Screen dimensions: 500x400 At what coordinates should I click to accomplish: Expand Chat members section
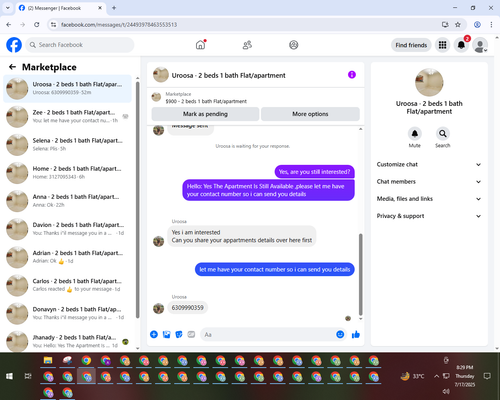pos(429,182)
